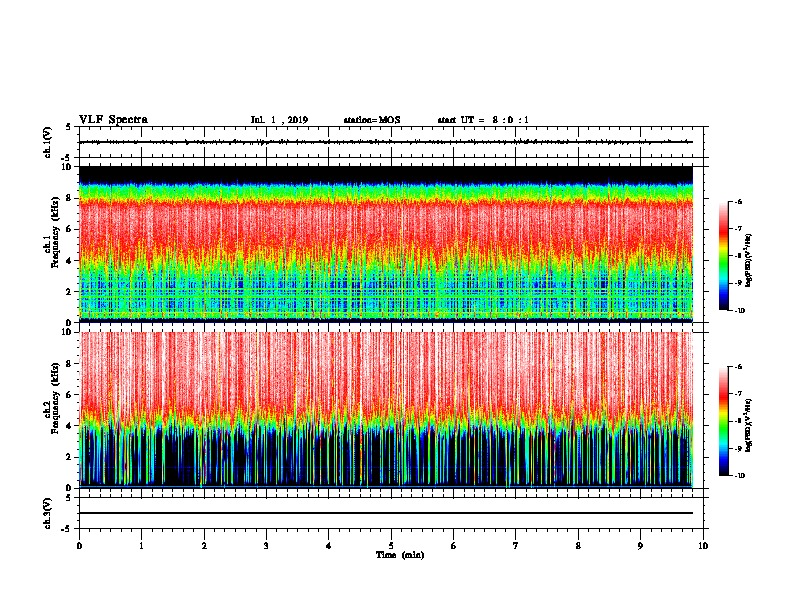The height and width of the screenshot is (612, 792).
Task: Click inside the ch.1 spectrogram panel
Action: click(386, 244)
